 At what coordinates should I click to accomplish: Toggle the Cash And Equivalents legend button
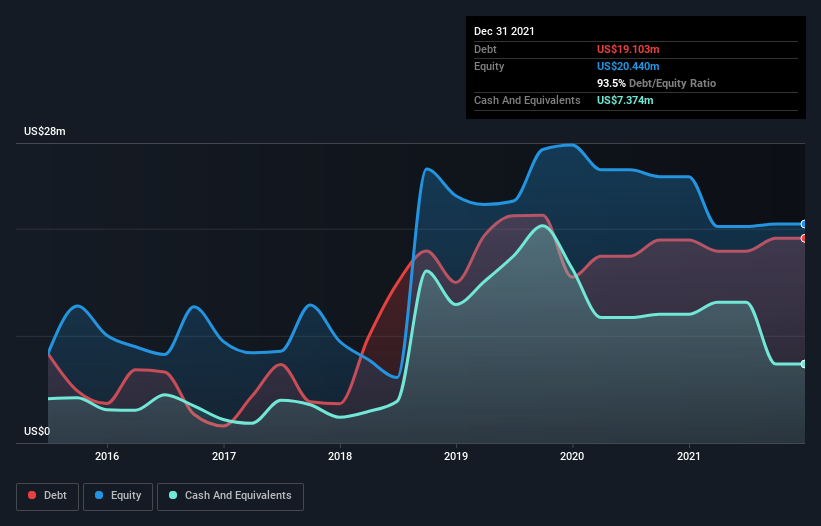click(230, 496)
